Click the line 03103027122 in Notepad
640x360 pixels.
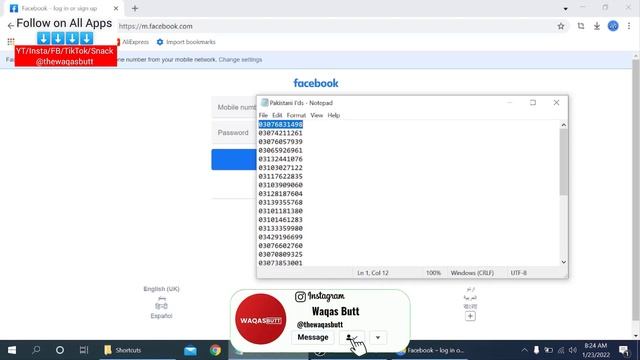pyautogui.click(x=280, y=168)
